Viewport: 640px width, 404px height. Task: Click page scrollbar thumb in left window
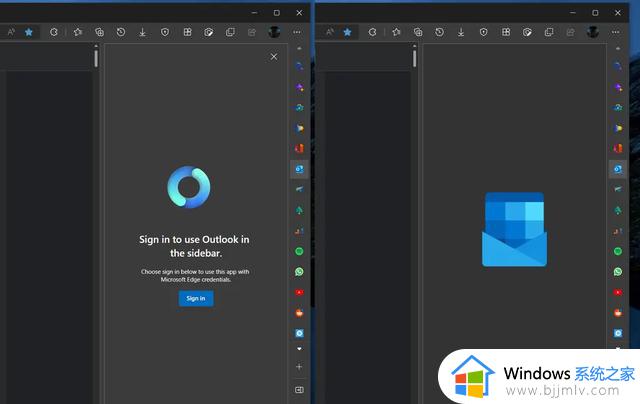pos(96,58)
